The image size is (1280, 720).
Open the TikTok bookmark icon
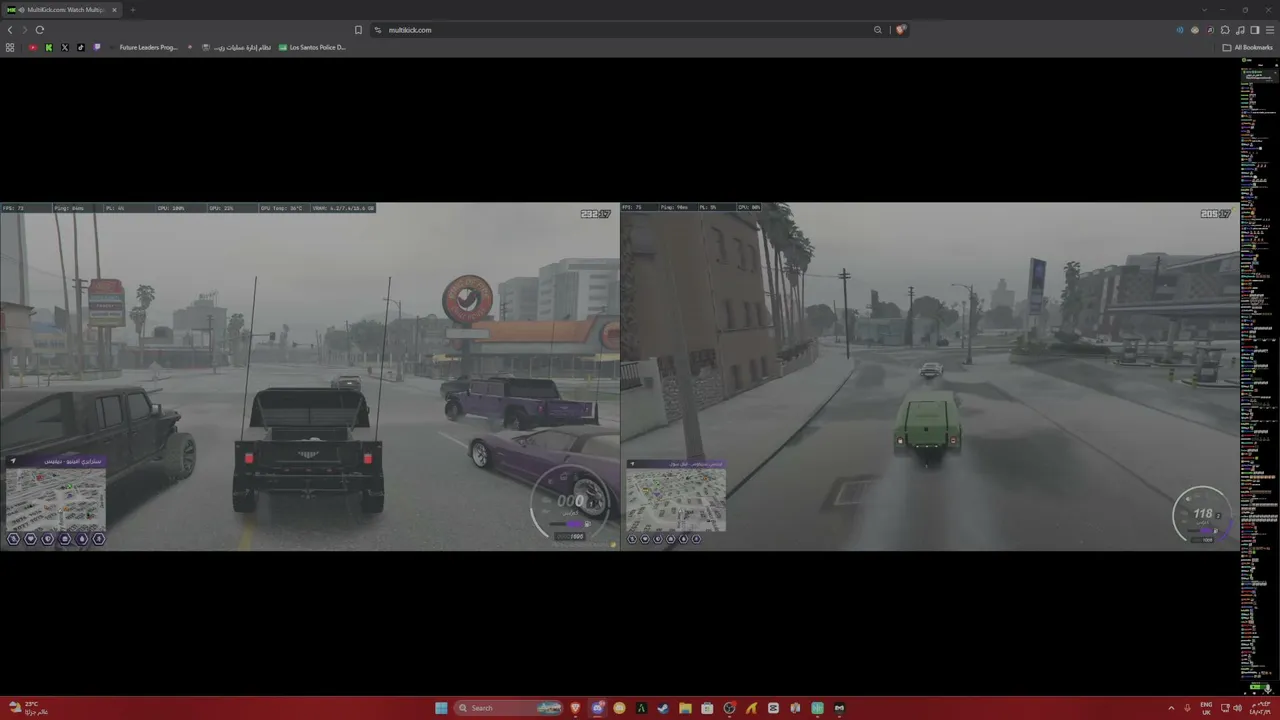point(80,47)
